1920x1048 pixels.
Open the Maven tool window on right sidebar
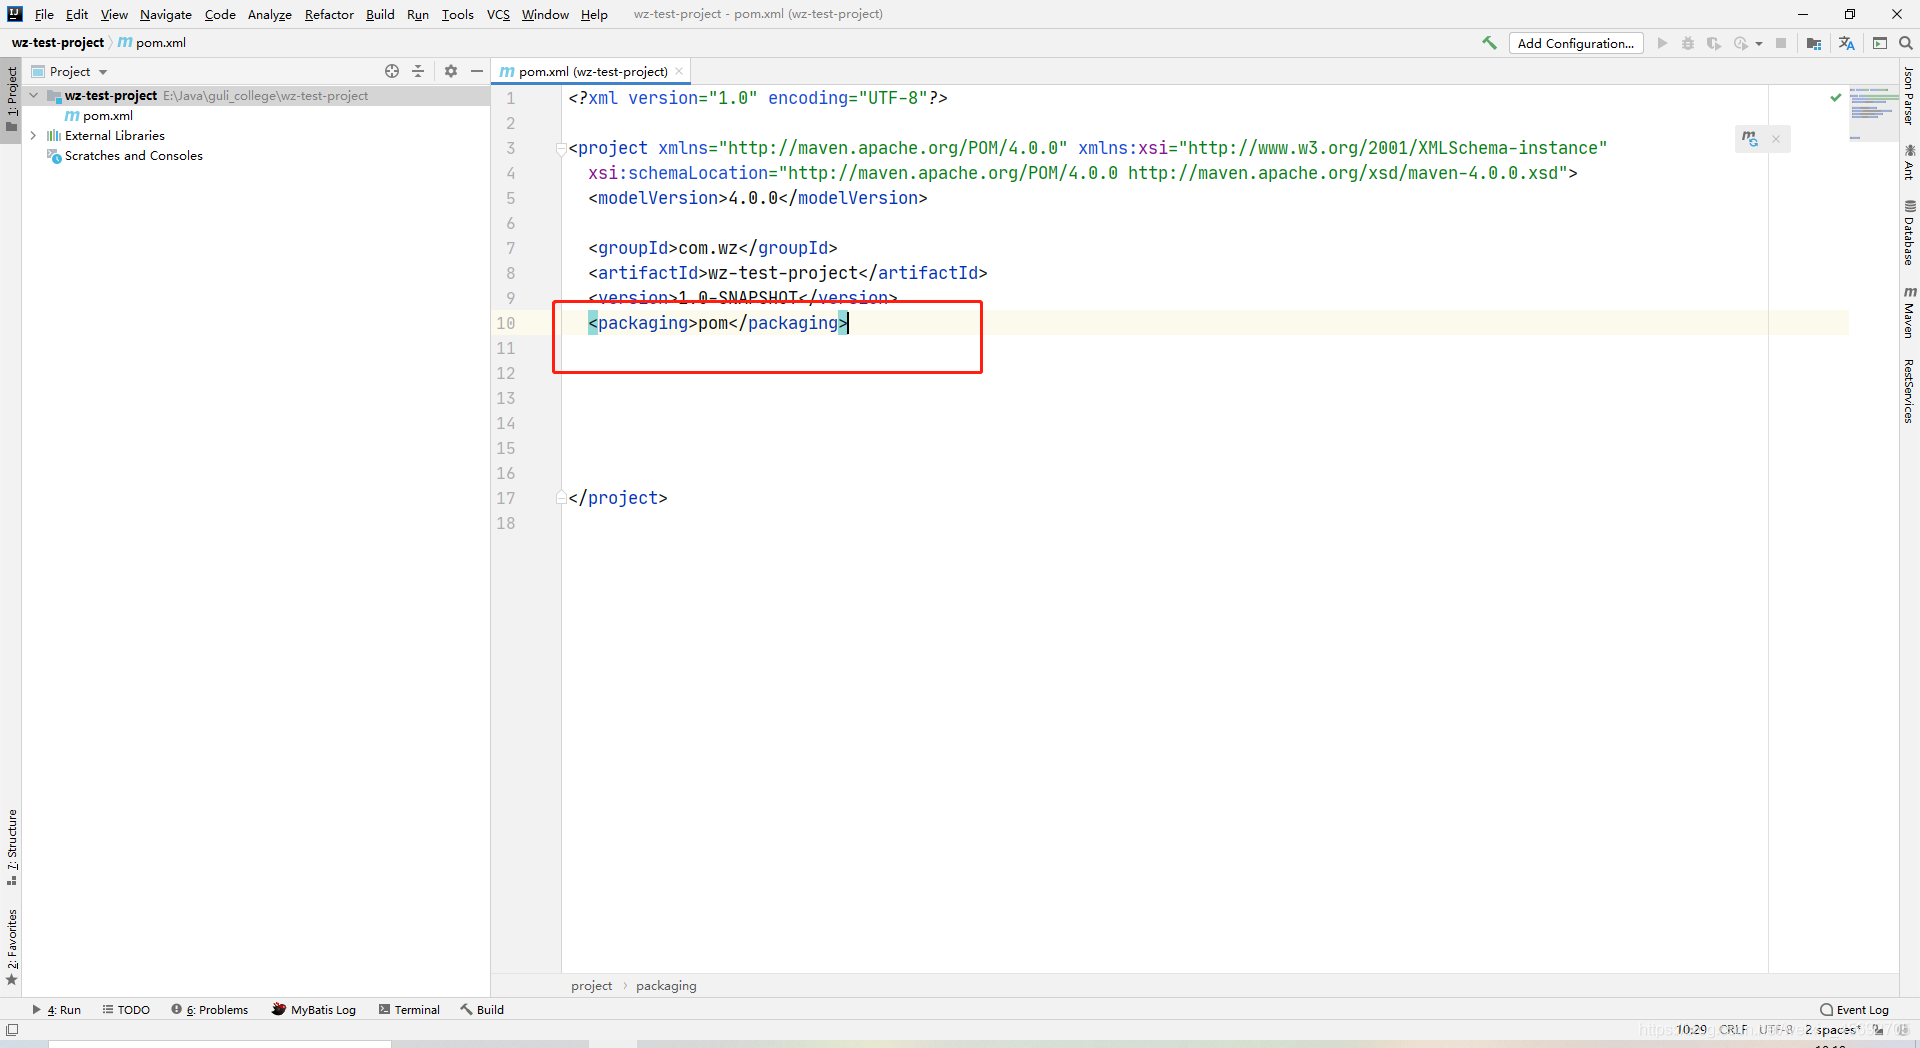tap(1909, 312)
